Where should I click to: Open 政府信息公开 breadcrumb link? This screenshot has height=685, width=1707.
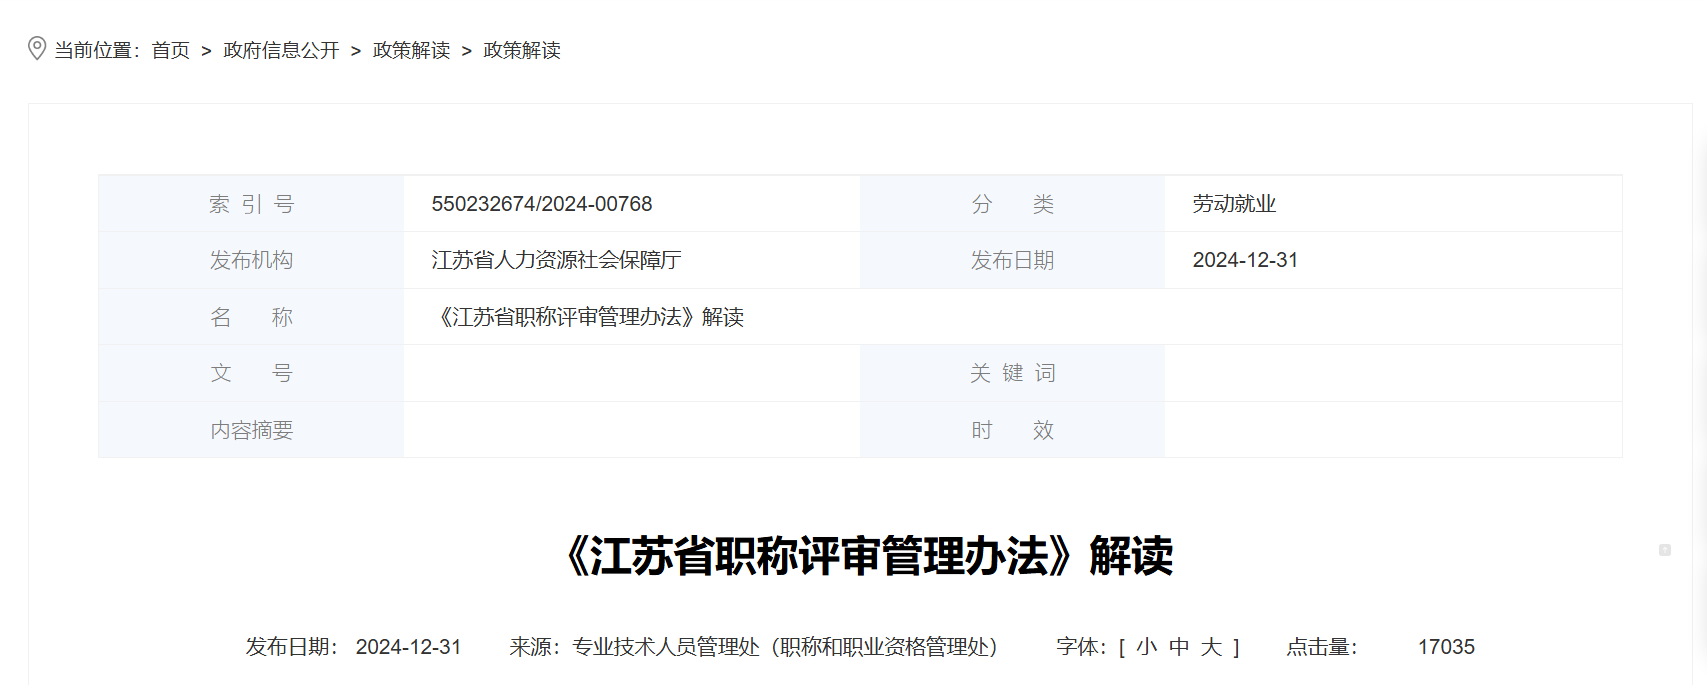[x=281, y=50]
